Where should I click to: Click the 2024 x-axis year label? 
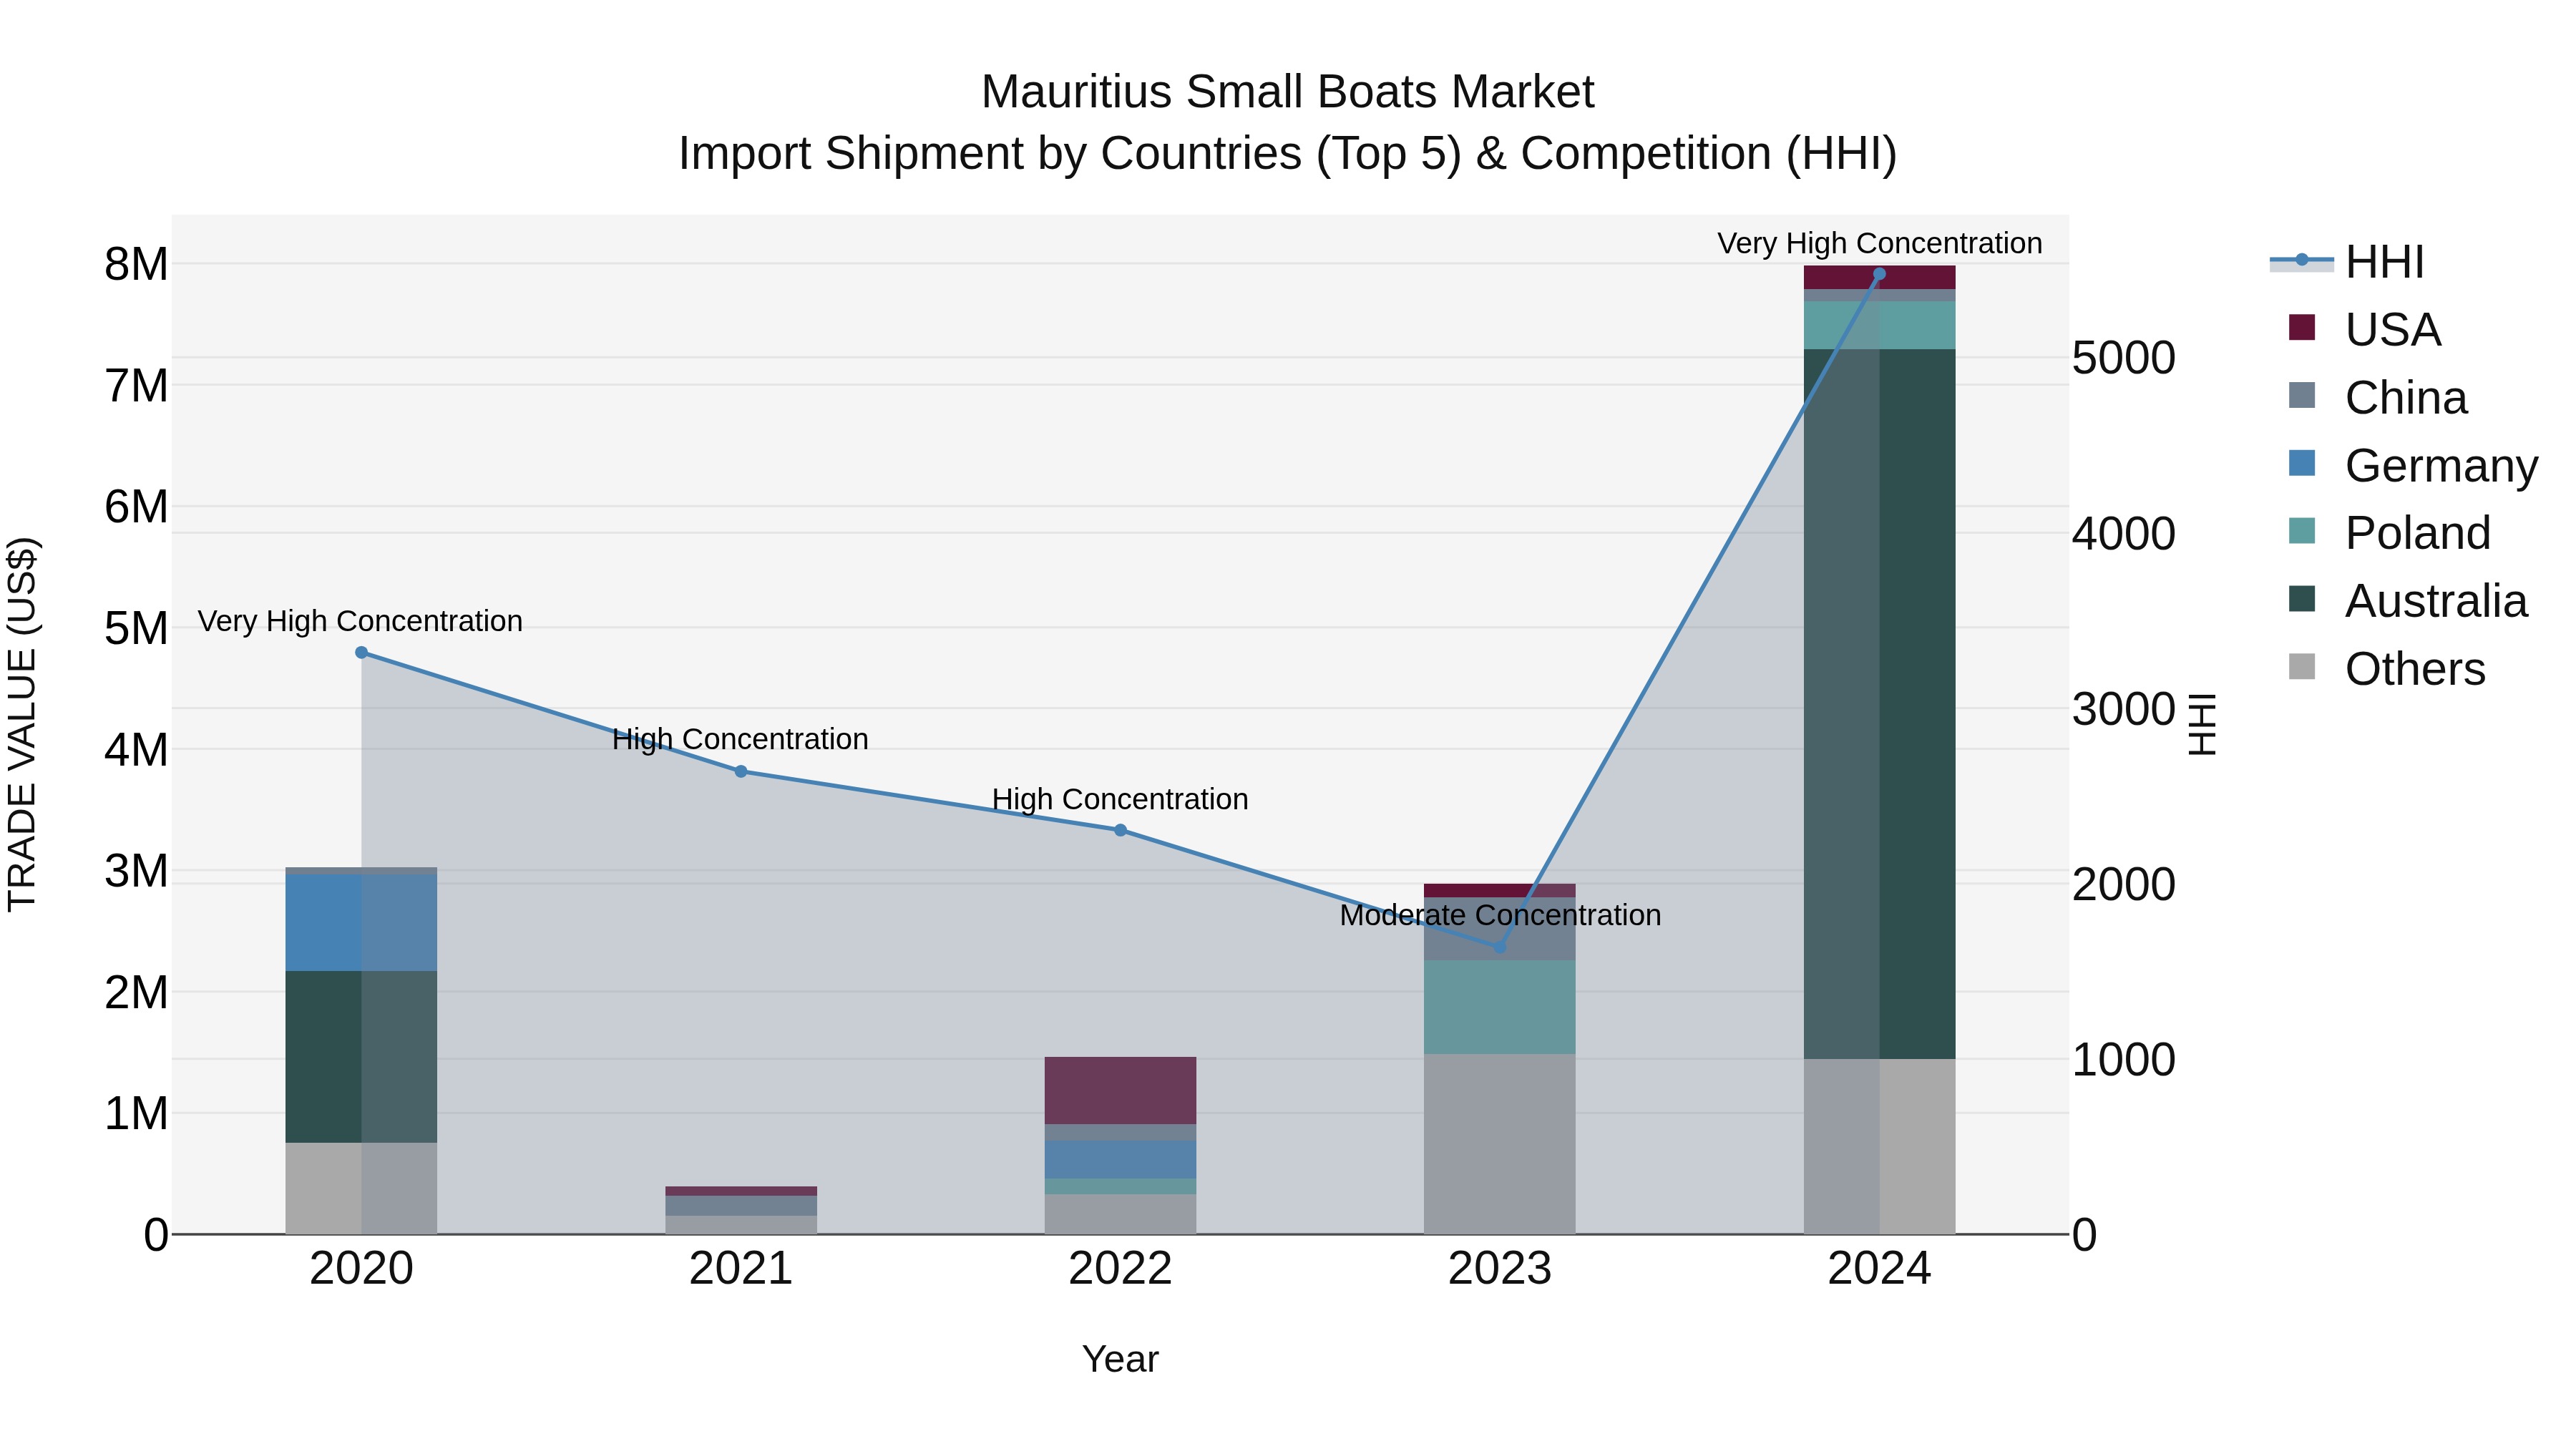pos(1879,1269)
